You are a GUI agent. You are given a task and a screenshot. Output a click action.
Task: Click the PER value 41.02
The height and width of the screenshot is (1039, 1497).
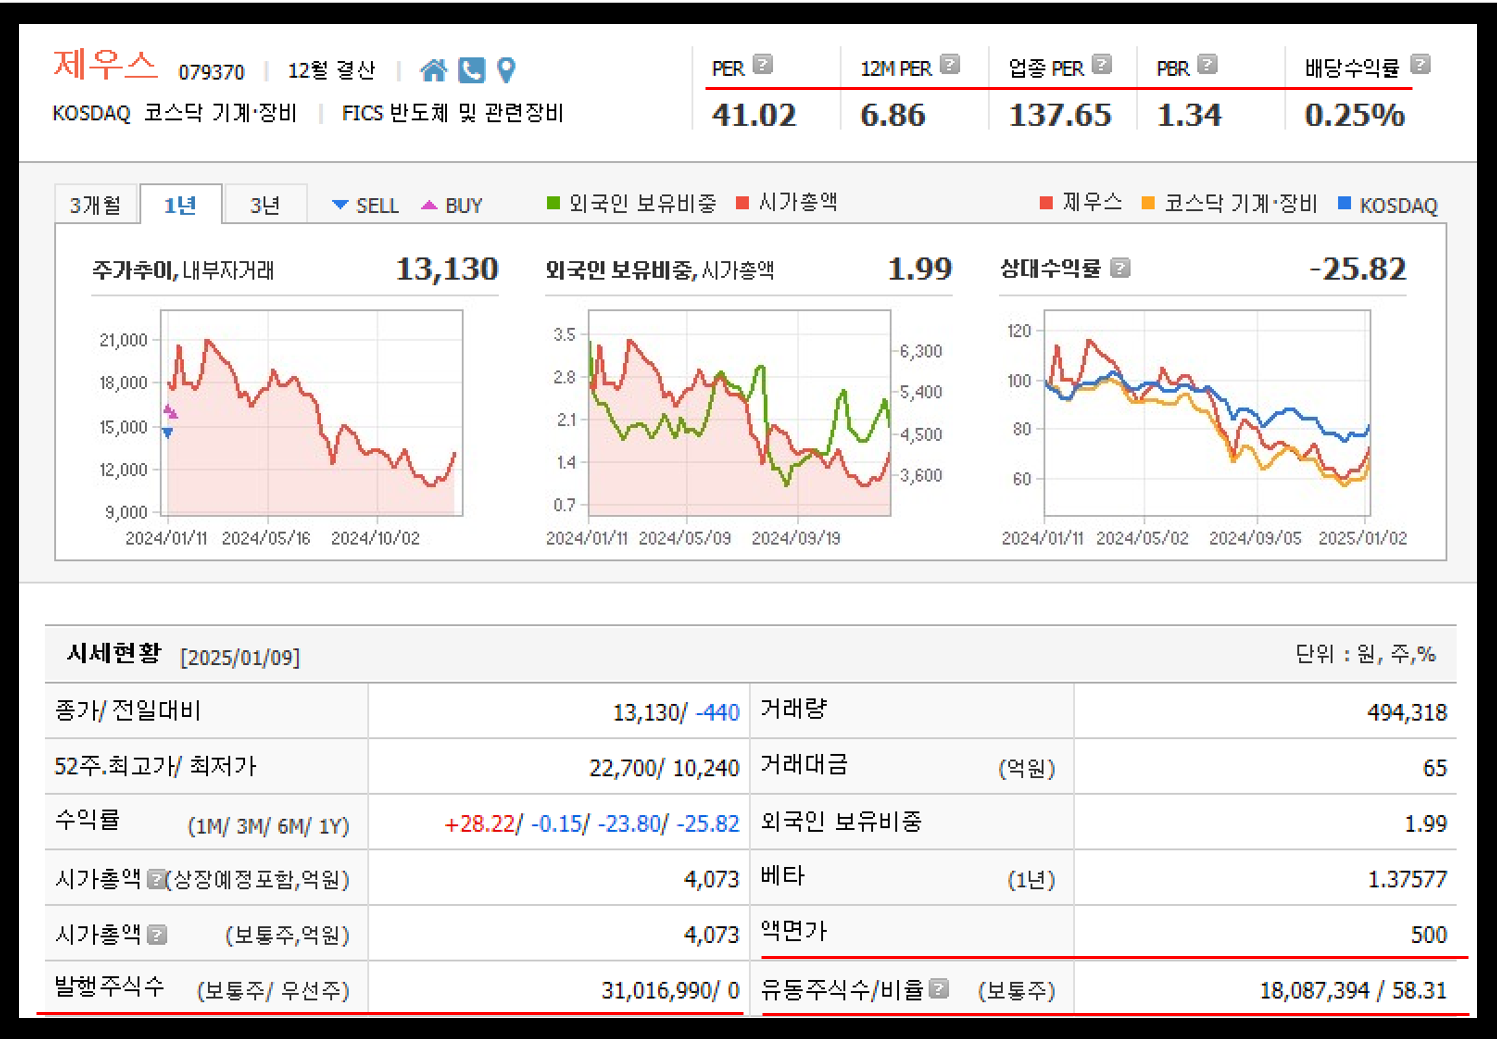tap(754, 115)
